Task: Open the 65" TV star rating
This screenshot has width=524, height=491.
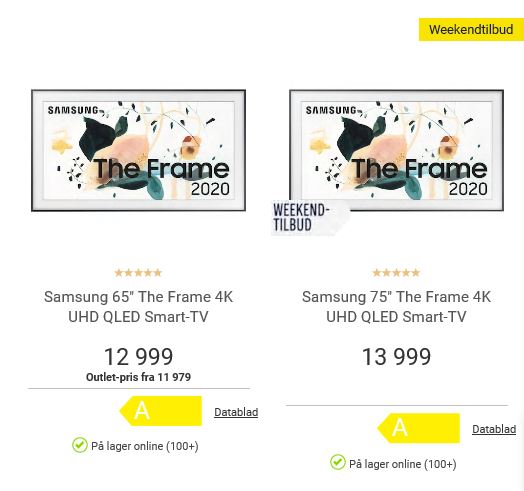Action: coord(138,273)
